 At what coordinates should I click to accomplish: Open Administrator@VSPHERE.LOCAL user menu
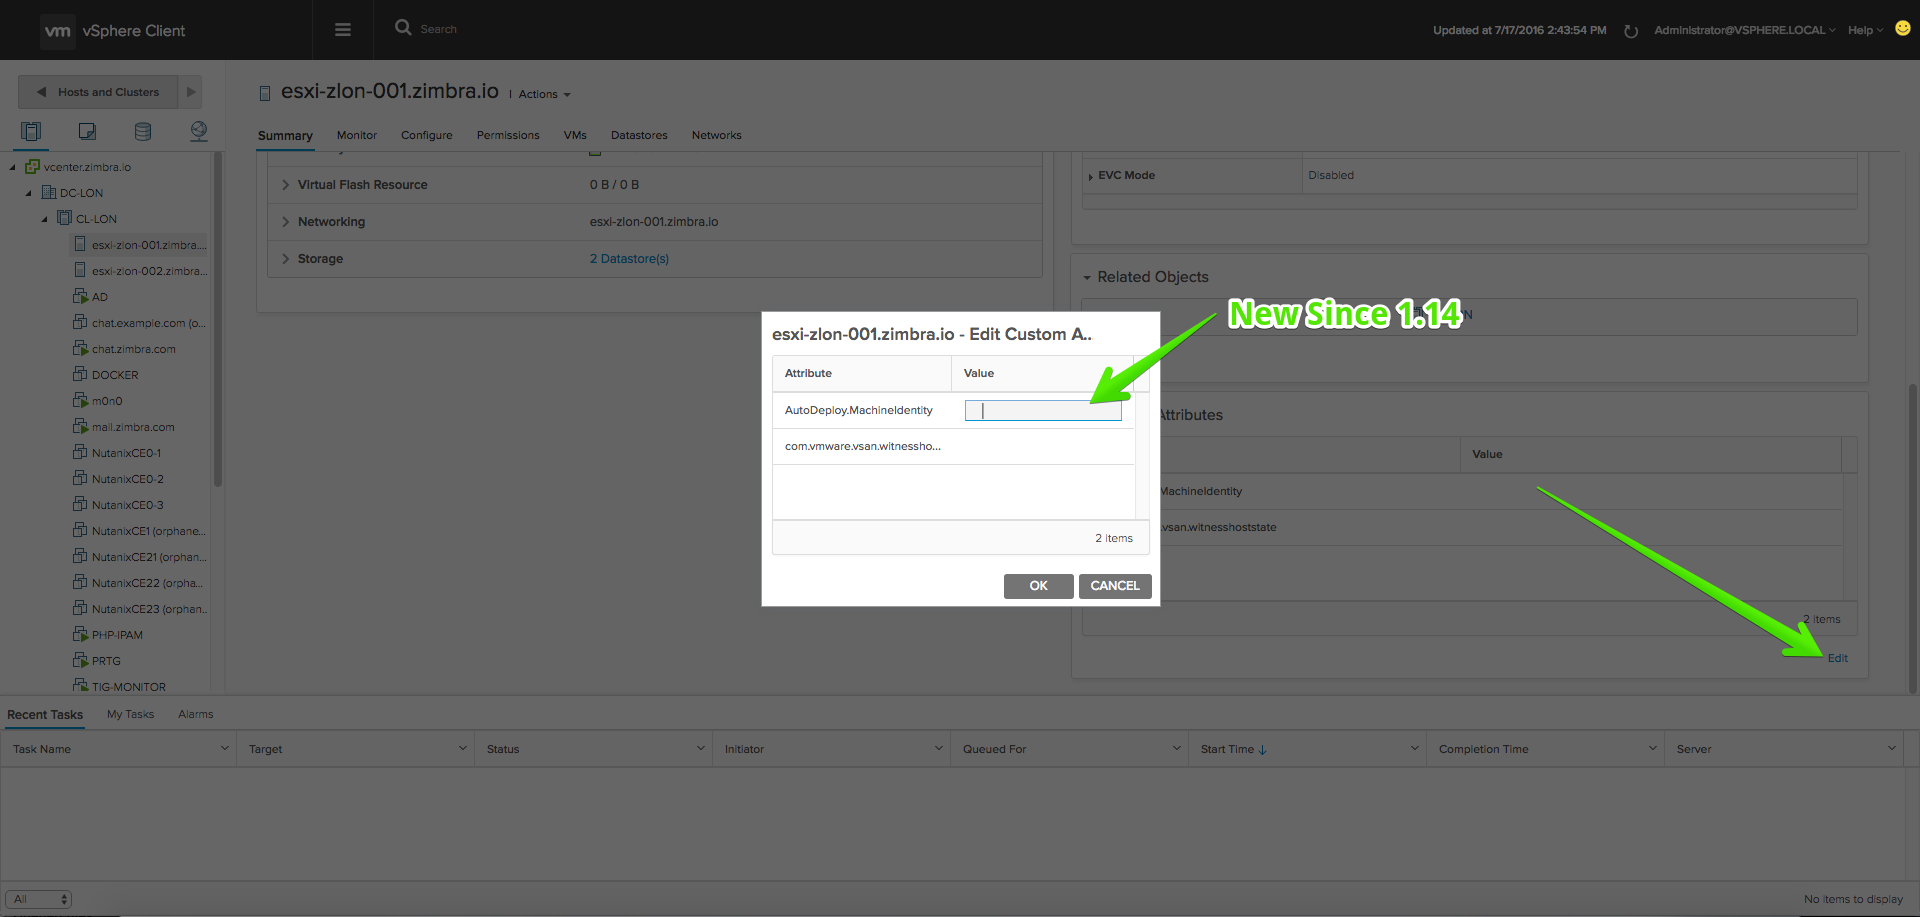(x=1744, y=30)
